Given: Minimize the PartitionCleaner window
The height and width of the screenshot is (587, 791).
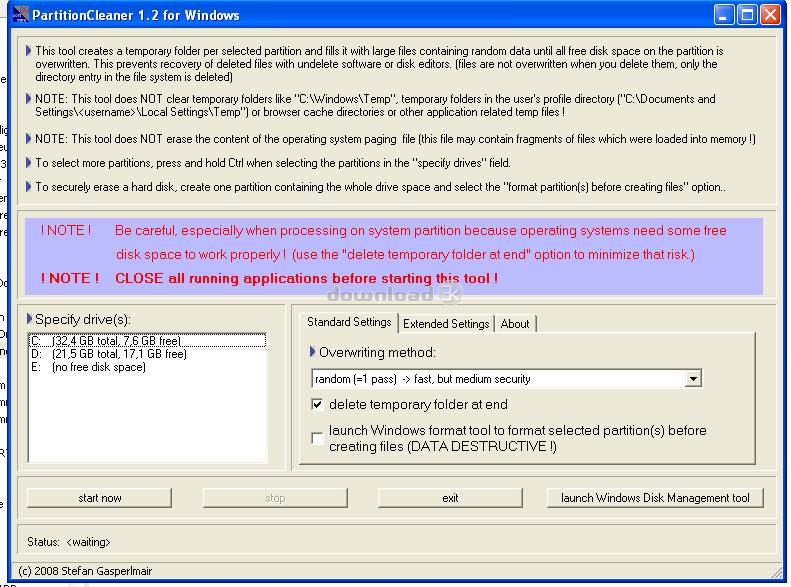Looking at the screenshot, I should point(724,15).
